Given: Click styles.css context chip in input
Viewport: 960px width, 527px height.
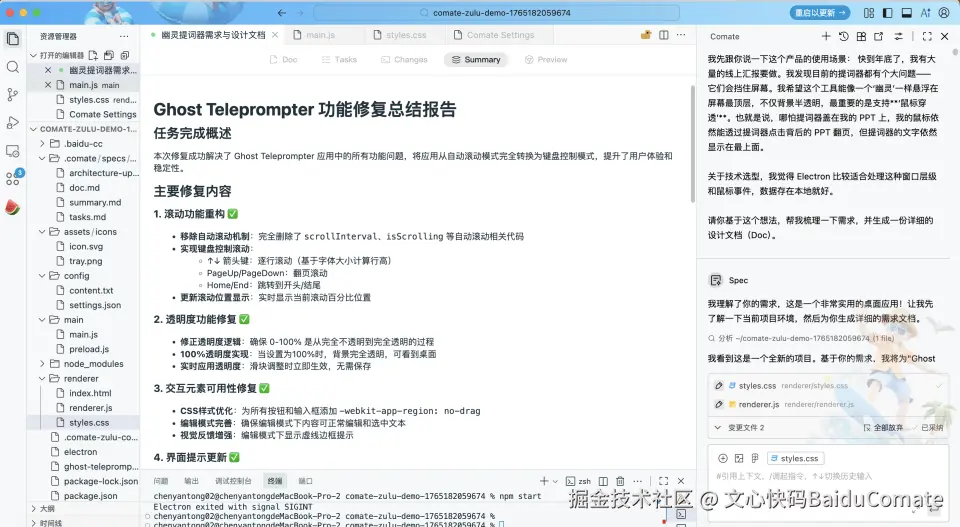Looking at the screenshot, I should coord(795,458).
